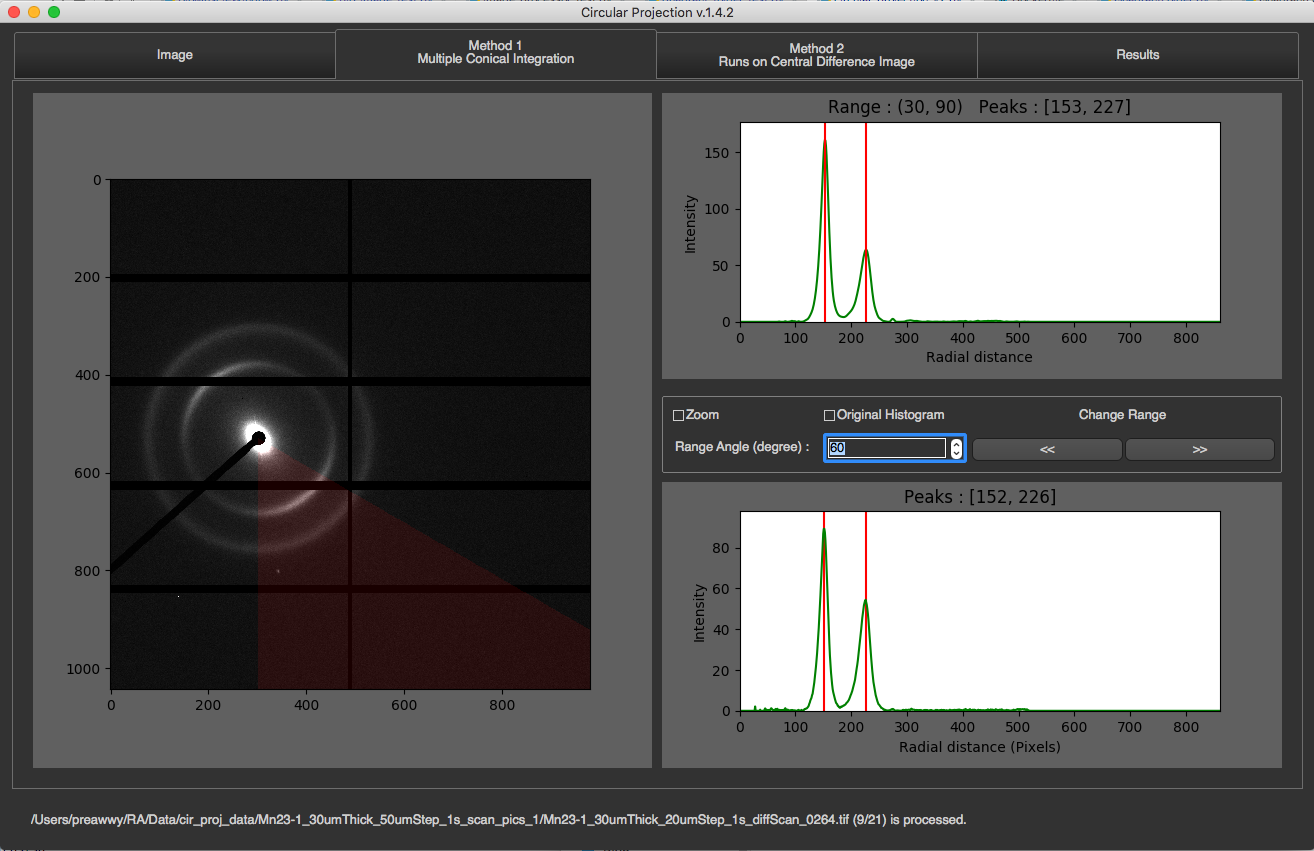Click second peak marker in bottom histogram

[x=866, y=611]
